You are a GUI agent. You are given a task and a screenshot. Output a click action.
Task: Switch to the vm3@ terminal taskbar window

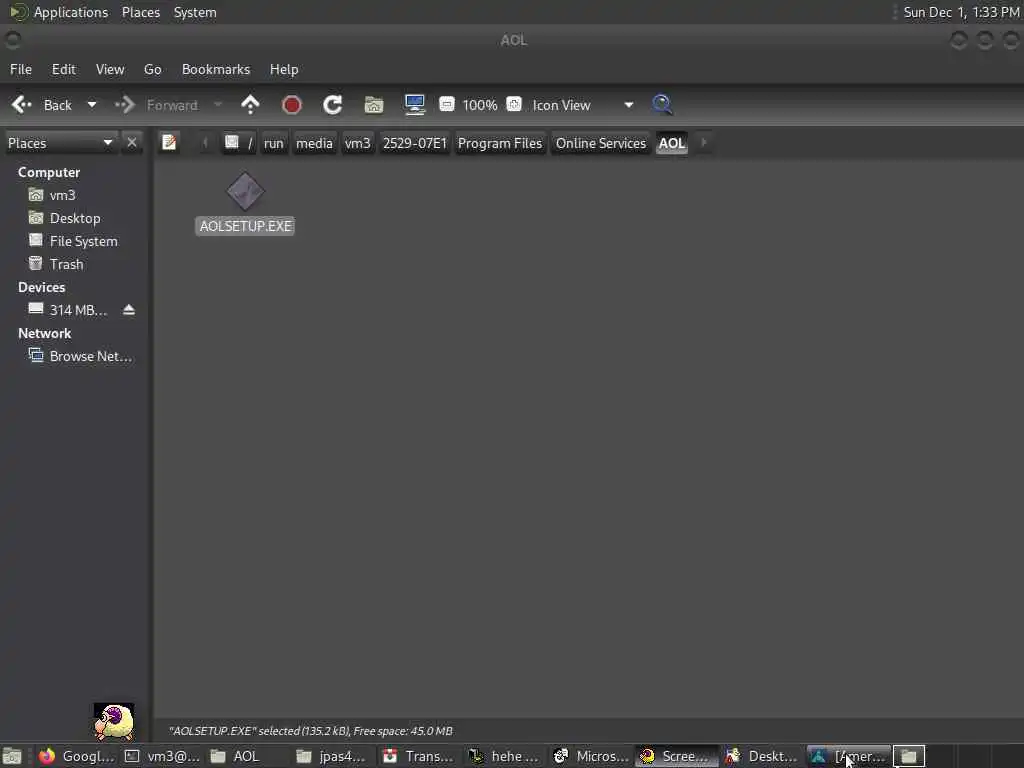162,756
